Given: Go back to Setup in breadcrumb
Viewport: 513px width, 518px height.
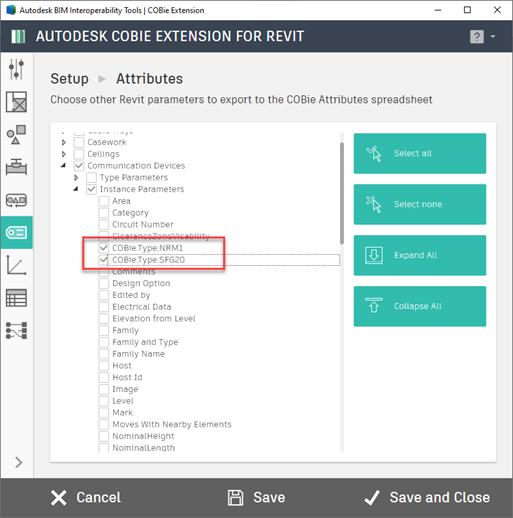Looking at the screenshot, I should click(x=69, y=79).
